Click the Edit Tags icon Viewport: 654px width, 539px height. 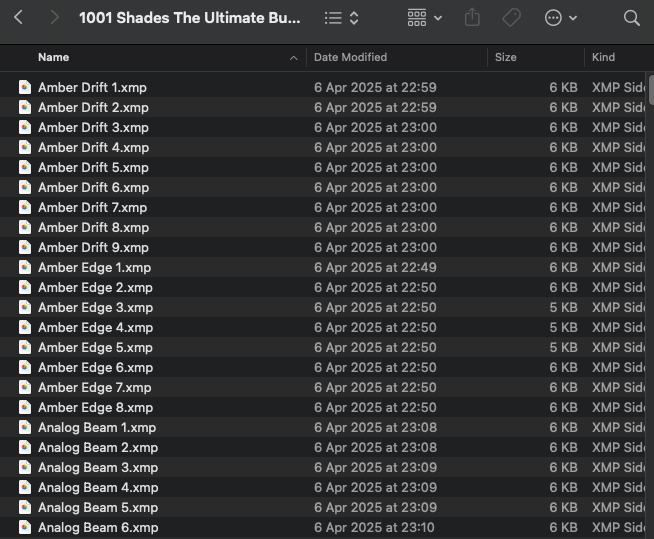511,18
